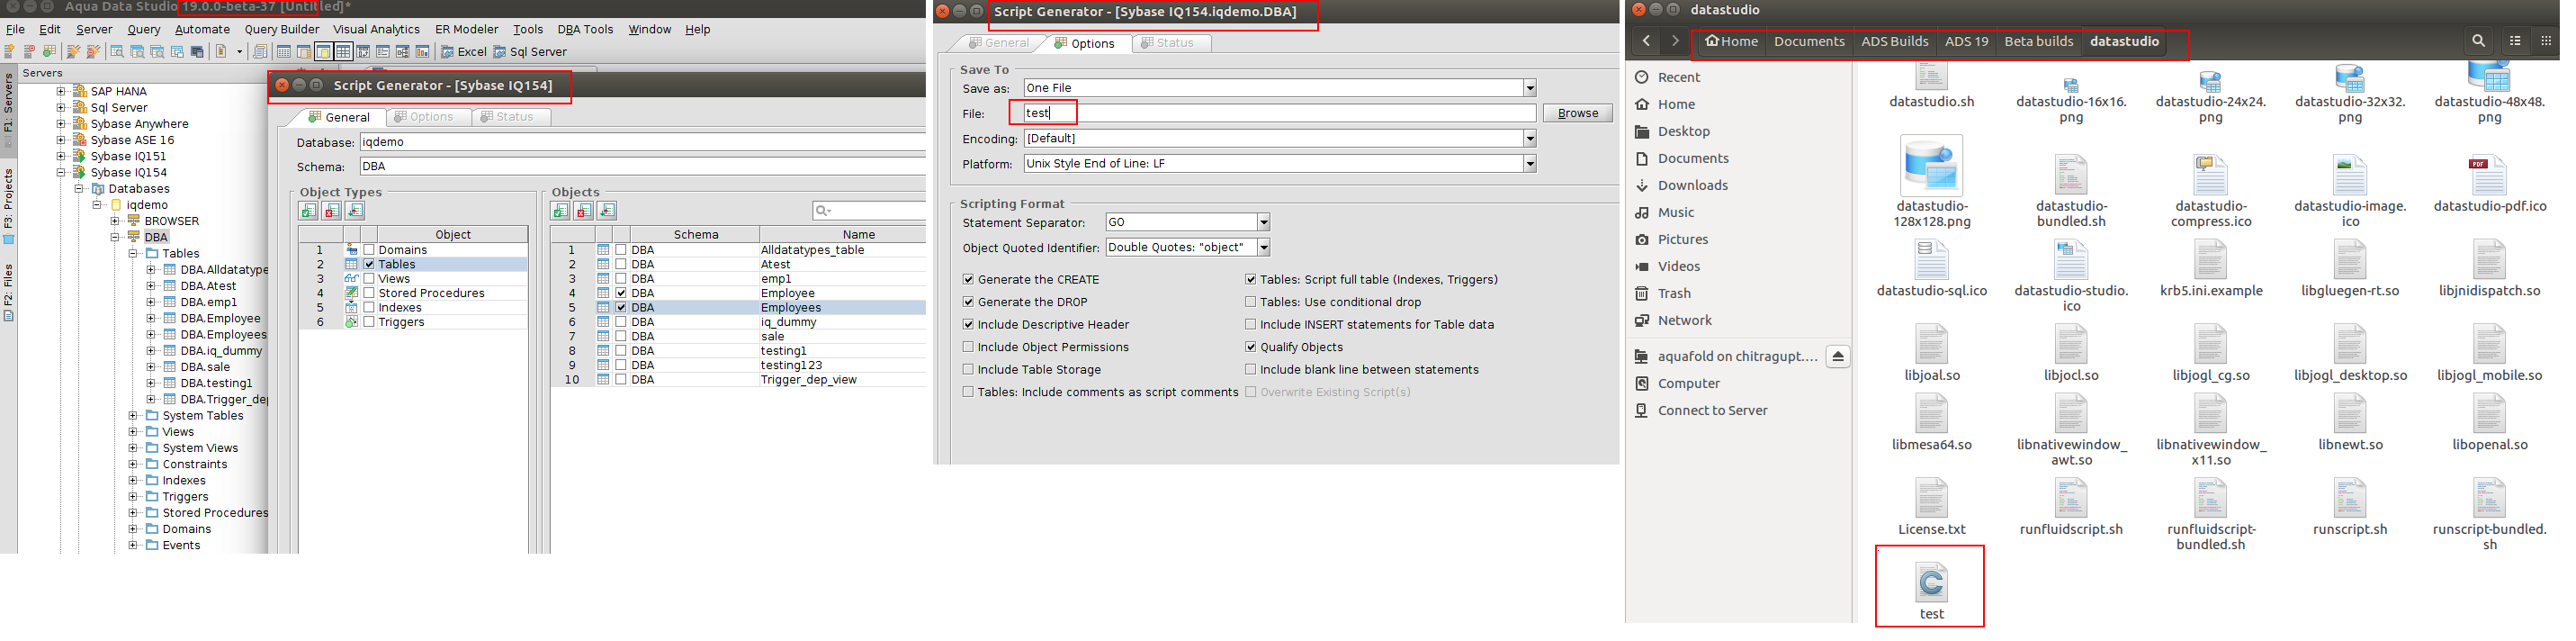
Task: Switch file manager to grid view
Action: click(2546, 41)
